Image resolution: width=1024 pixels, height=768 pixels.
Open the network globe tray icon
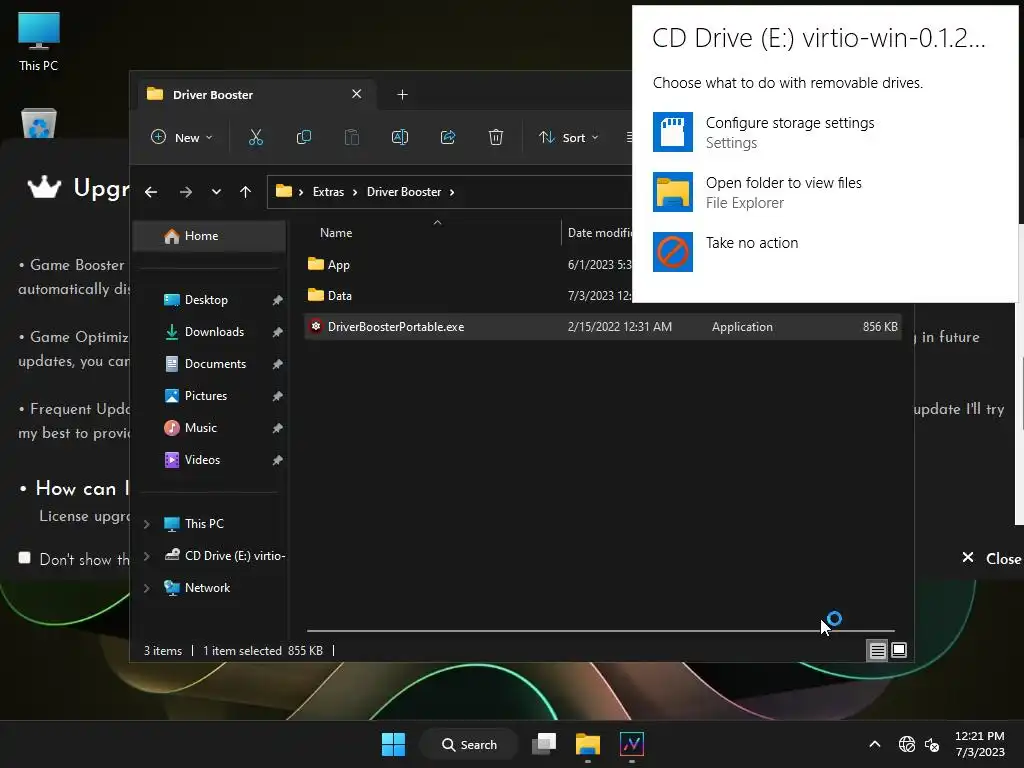click(x=906, y=744)
